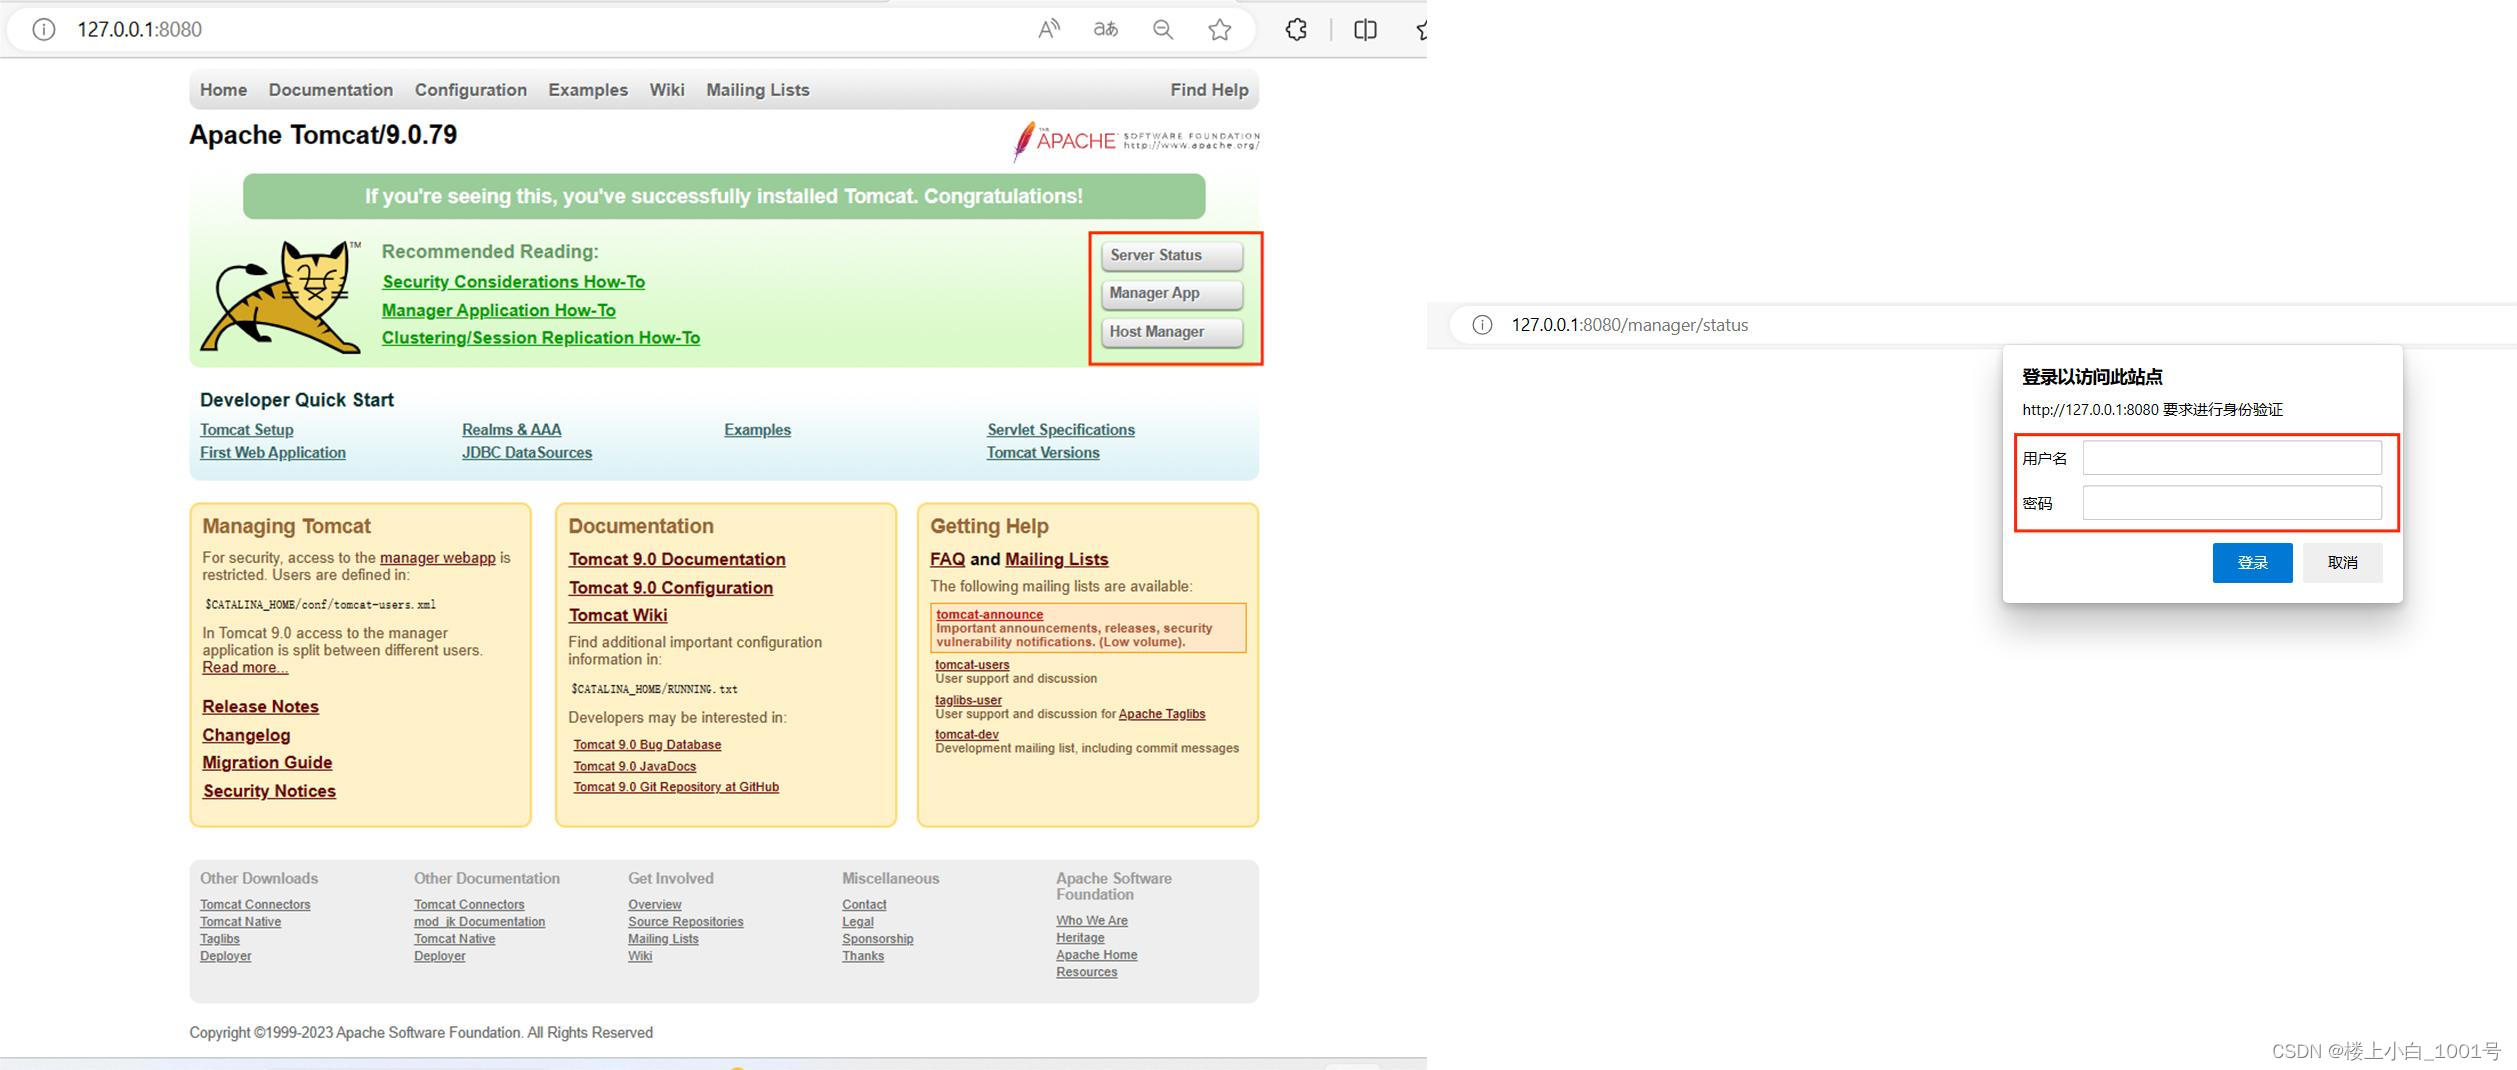
Task: Click the 取消 cancel button
Action: point(2342,562)
